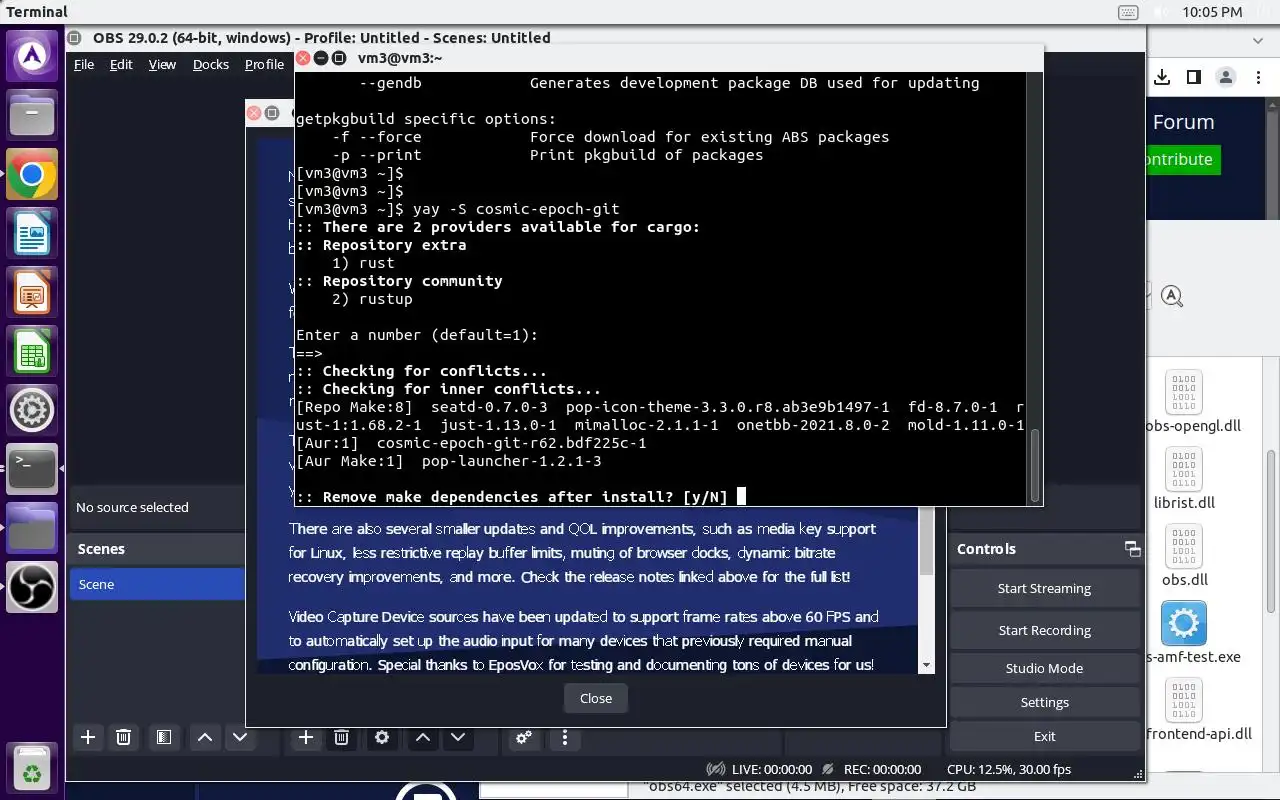This screenshot has width=1280, height=800.
Task: Open Chrome profile avatar icon
Action: click(1226, 77)
